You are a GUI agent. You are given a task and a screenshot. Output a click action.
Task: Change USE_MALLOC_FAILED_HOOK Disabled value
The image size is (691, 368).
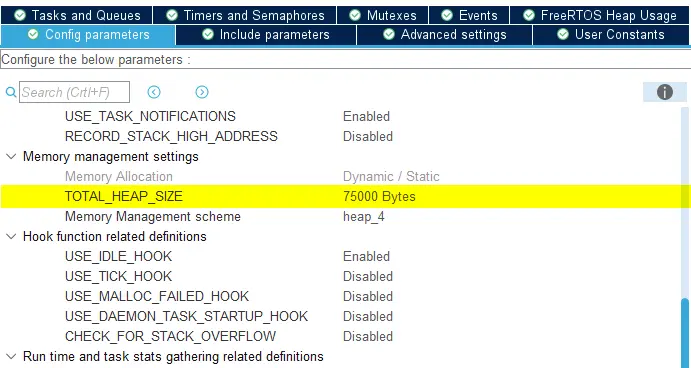point(368,296)
